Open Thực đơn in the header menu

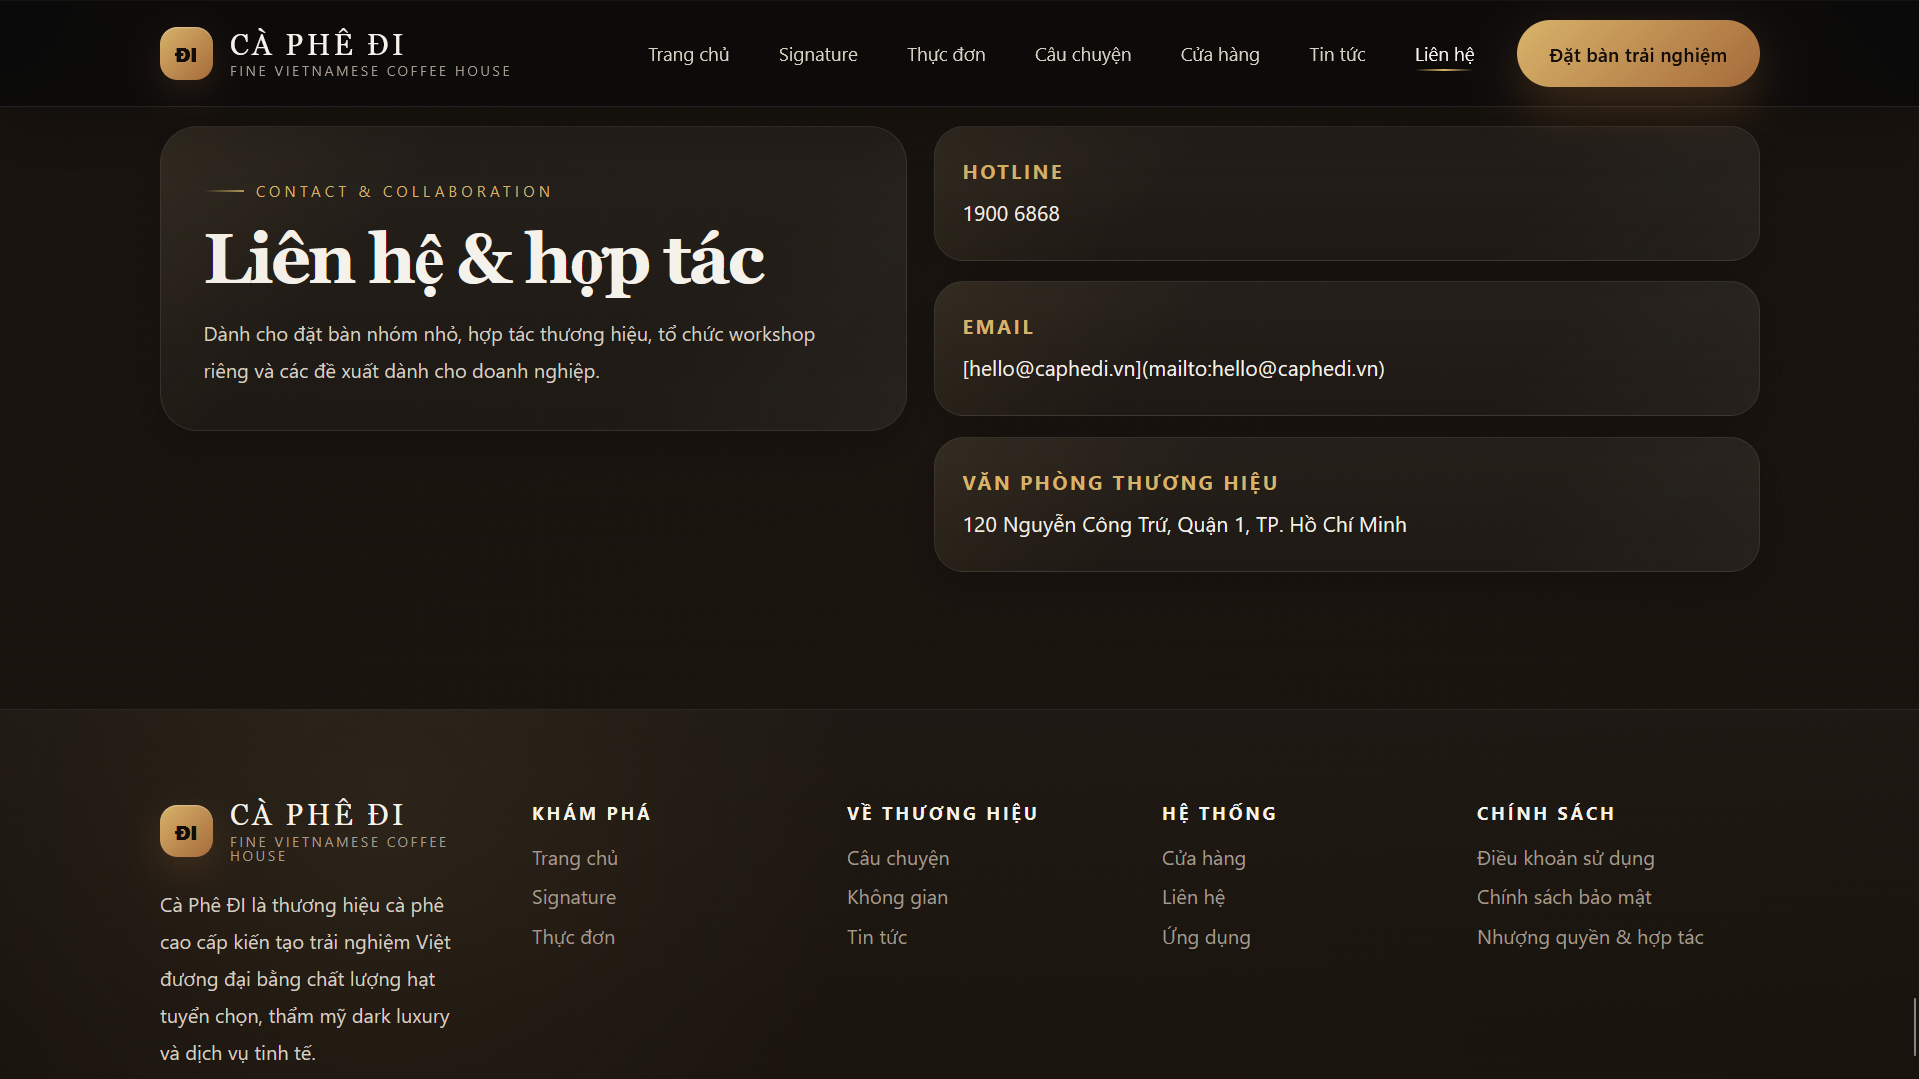pyautogui.click(x=945, y=55)
